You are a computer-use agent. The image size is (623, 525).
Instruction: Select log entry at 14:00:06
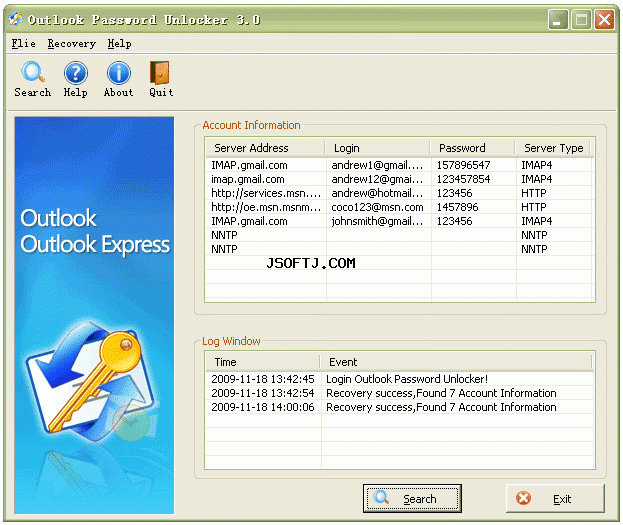pos(399,407)
